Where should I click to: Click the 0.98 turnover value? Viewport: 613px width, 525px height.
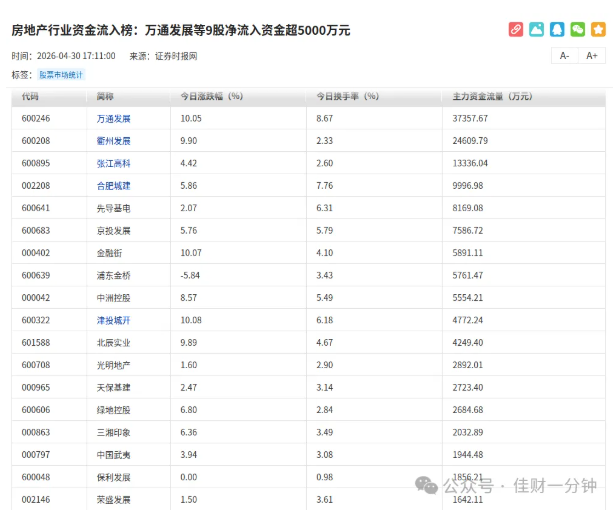point(324,477)
